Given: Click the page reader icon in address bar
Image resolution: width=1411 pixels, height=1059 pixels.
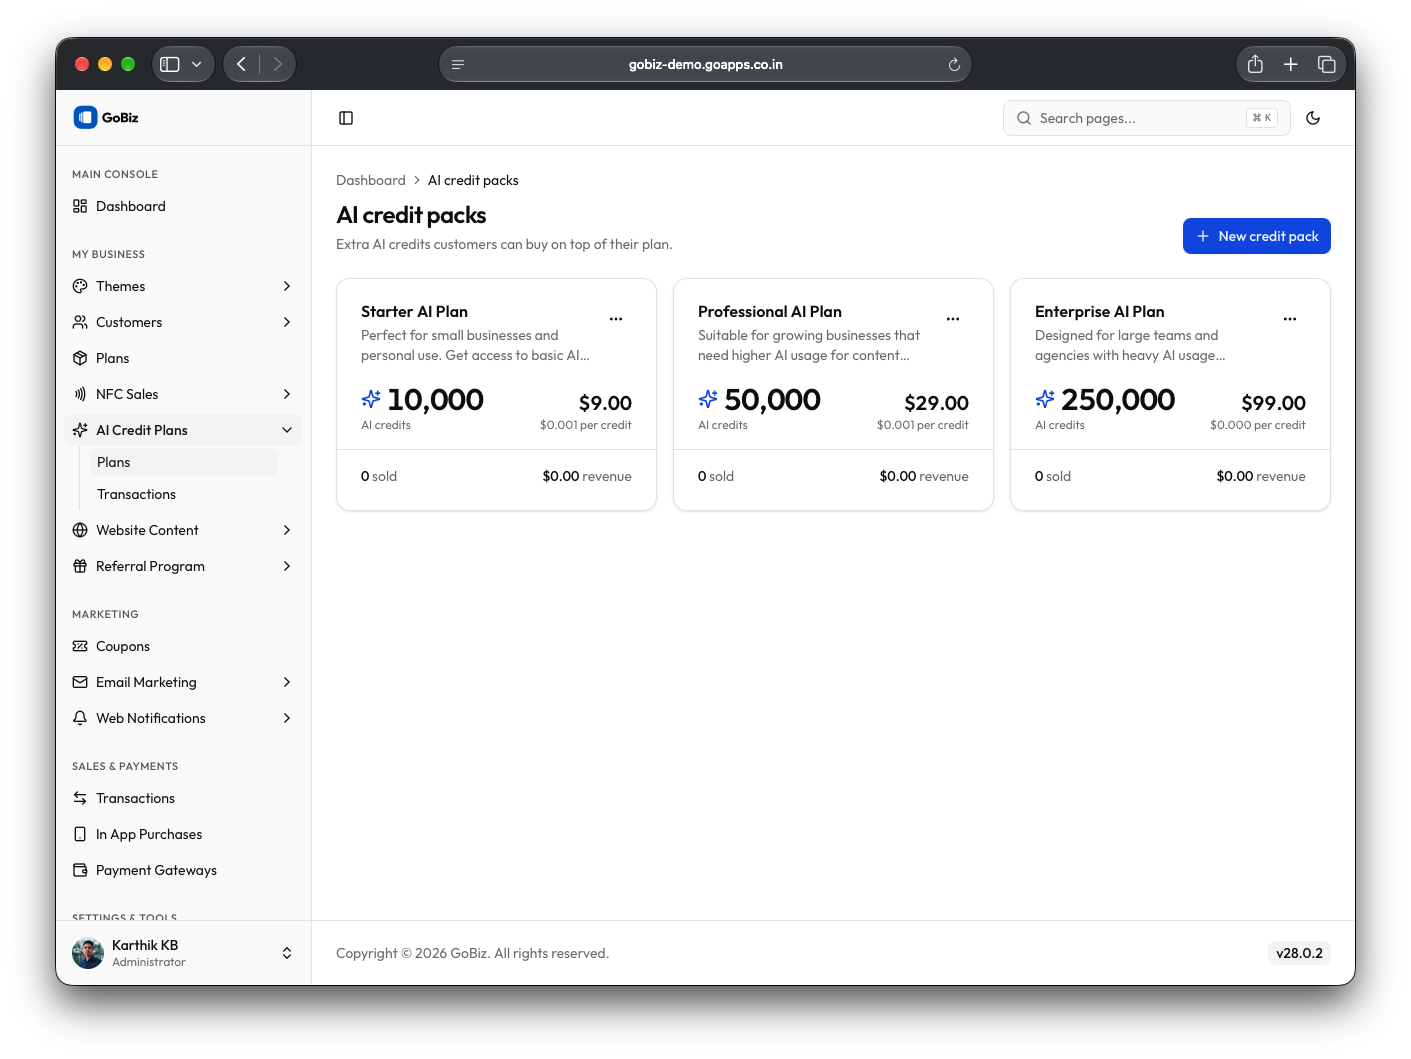Looking at the screenshot, I should tap(458, 65).
